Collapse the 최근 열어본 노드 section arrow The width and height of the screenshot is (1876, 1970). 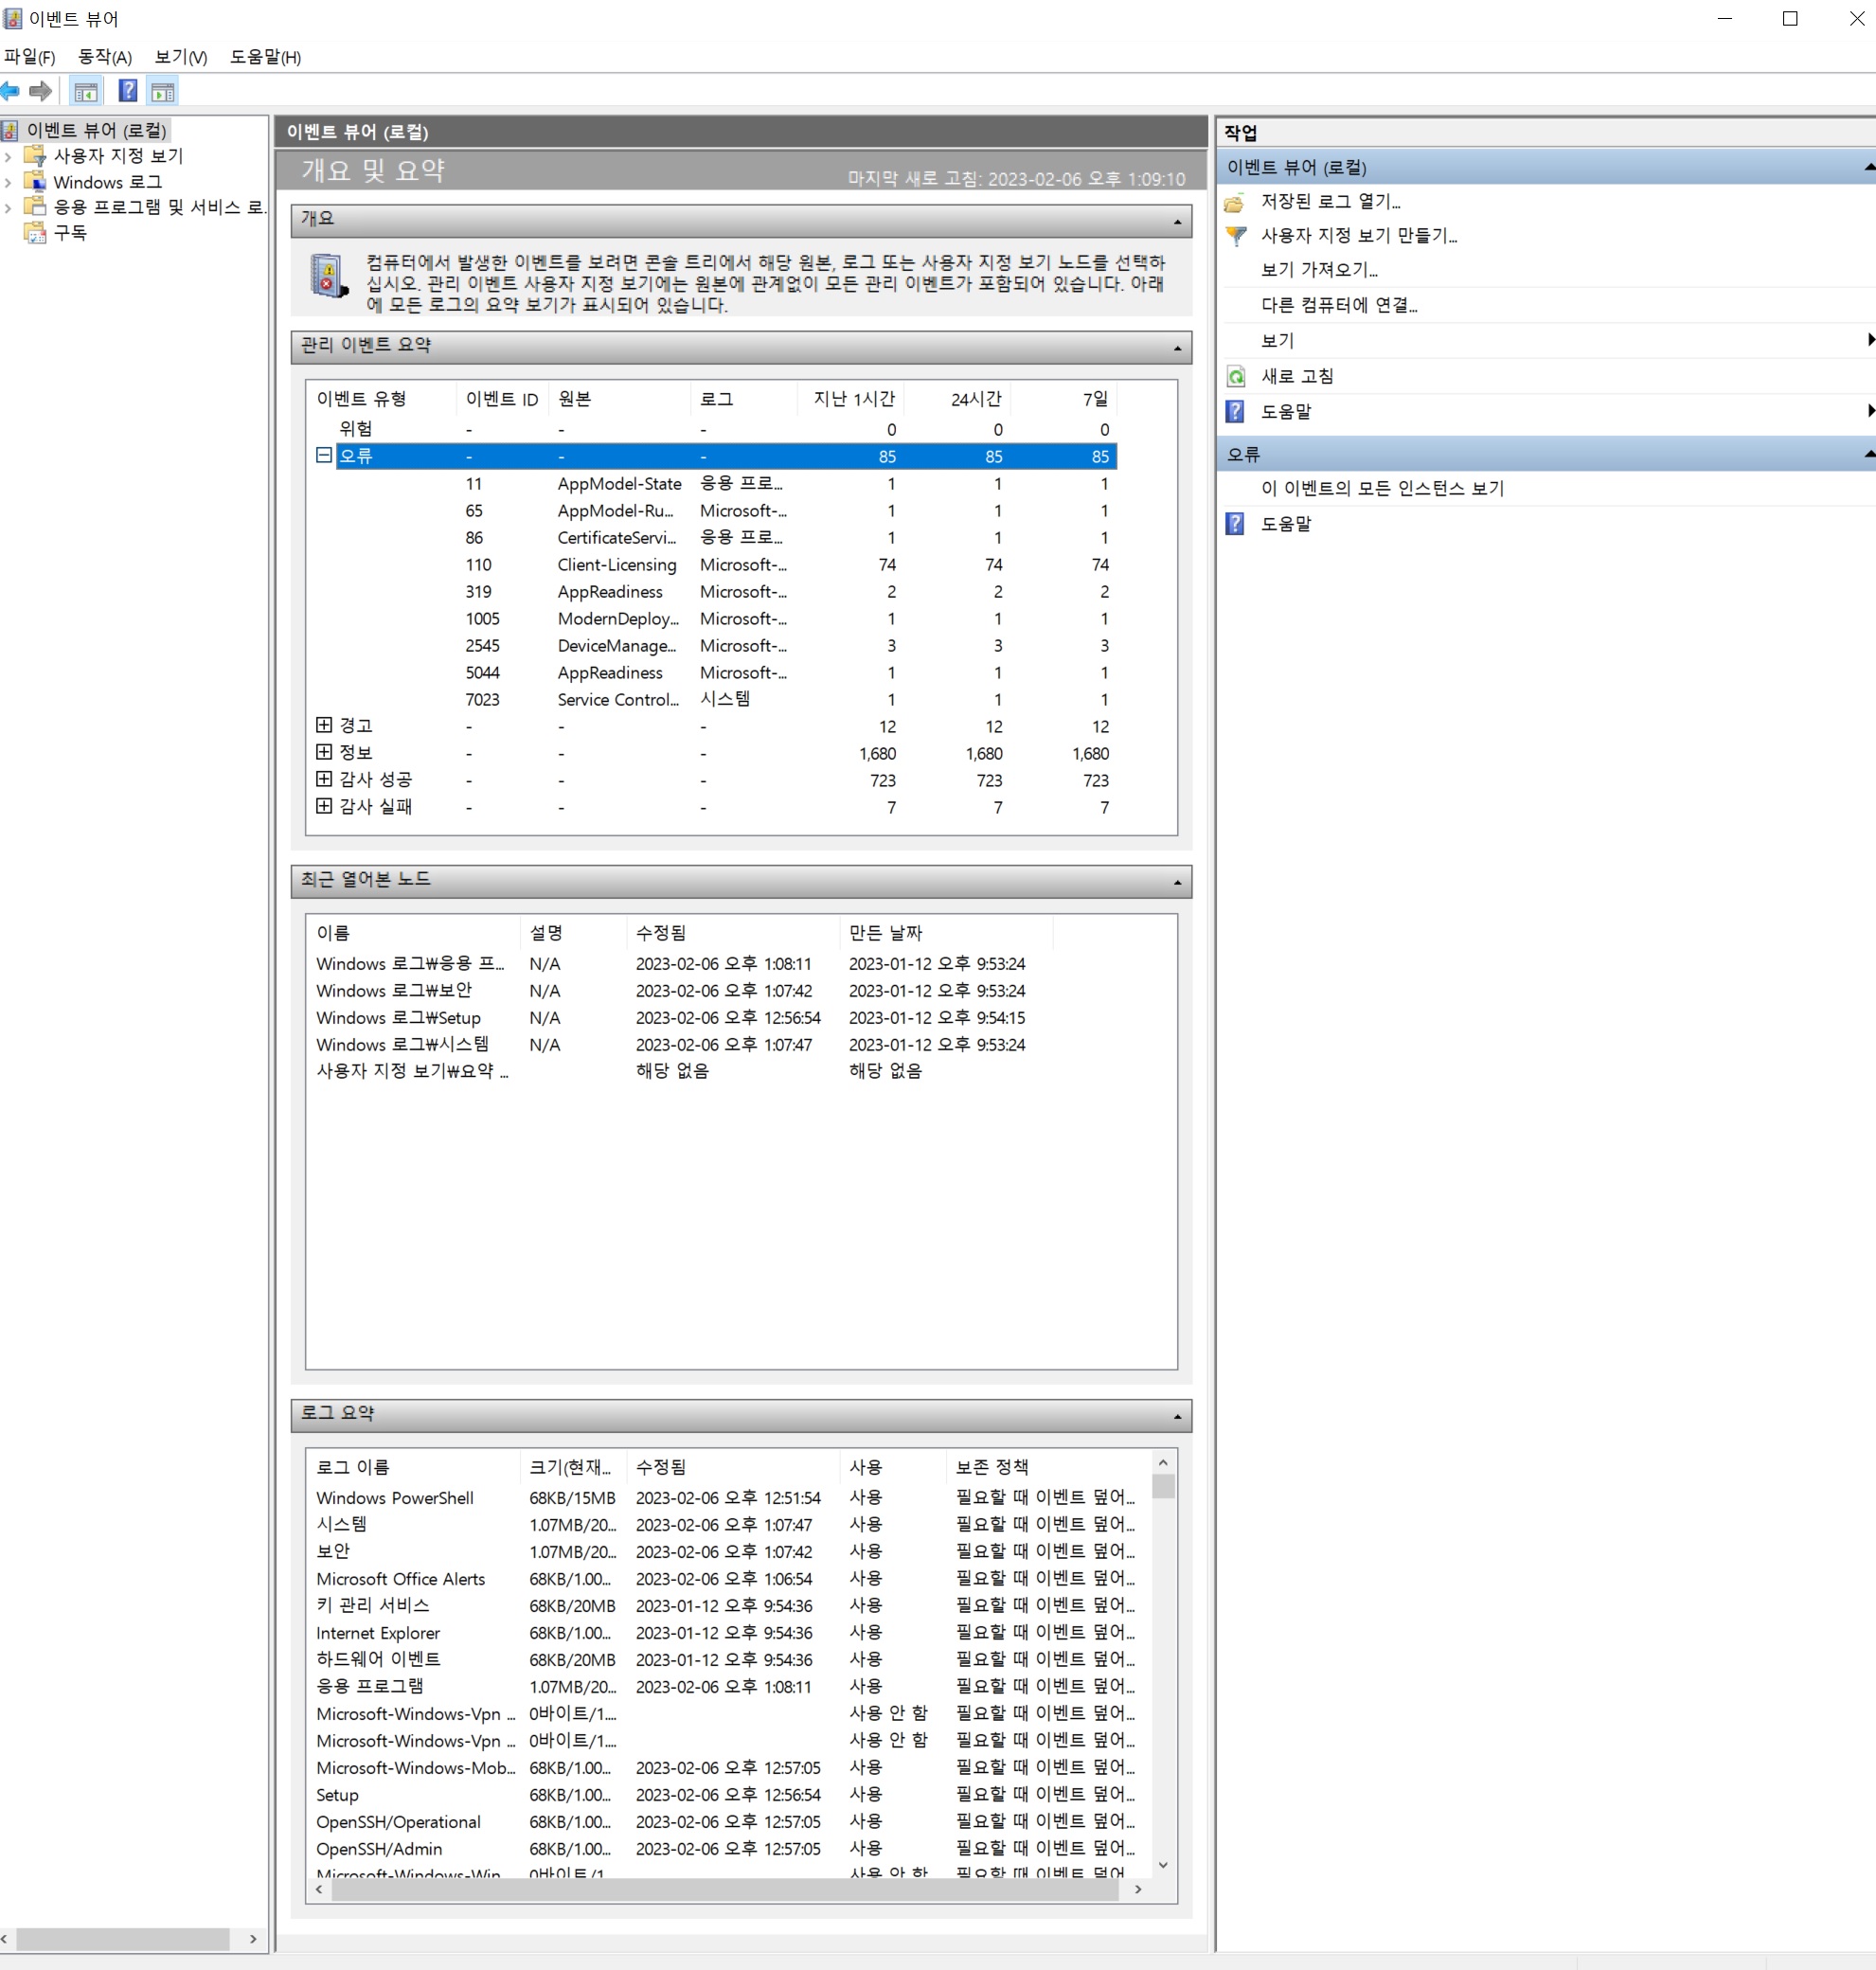1177,883
